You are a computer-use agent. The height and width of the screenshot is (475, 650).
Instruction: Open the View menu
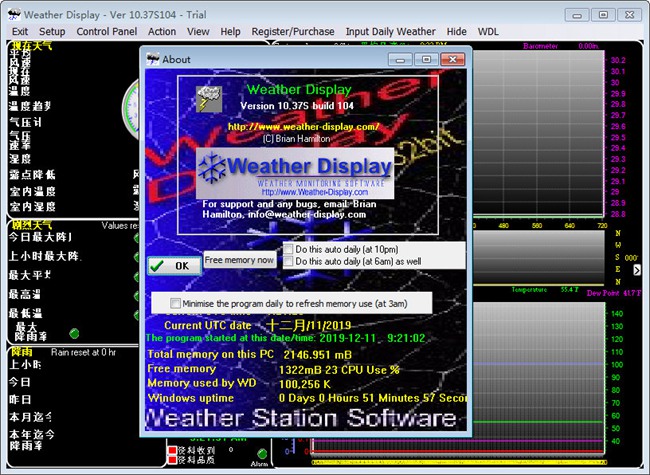click(198, 32)
